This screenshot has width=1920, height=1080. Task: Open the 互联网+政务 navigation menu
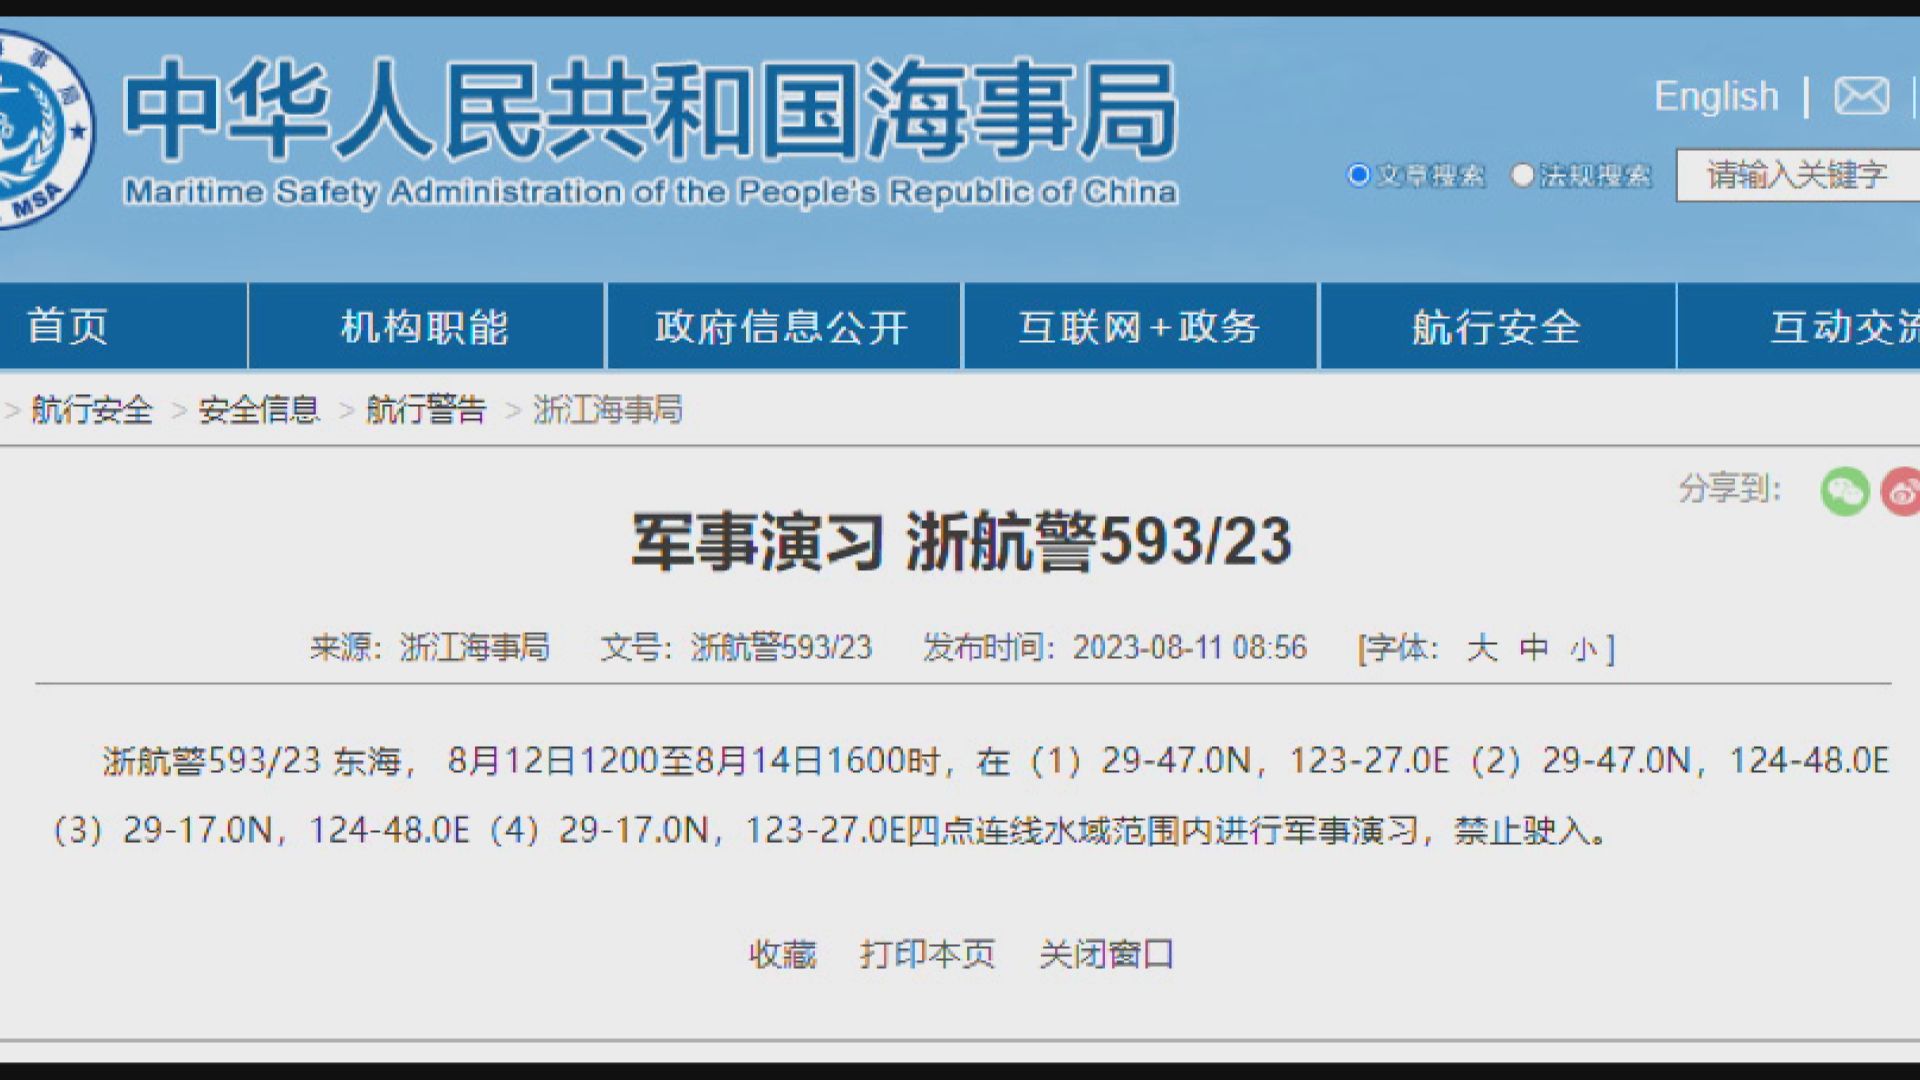point(1140,326)
